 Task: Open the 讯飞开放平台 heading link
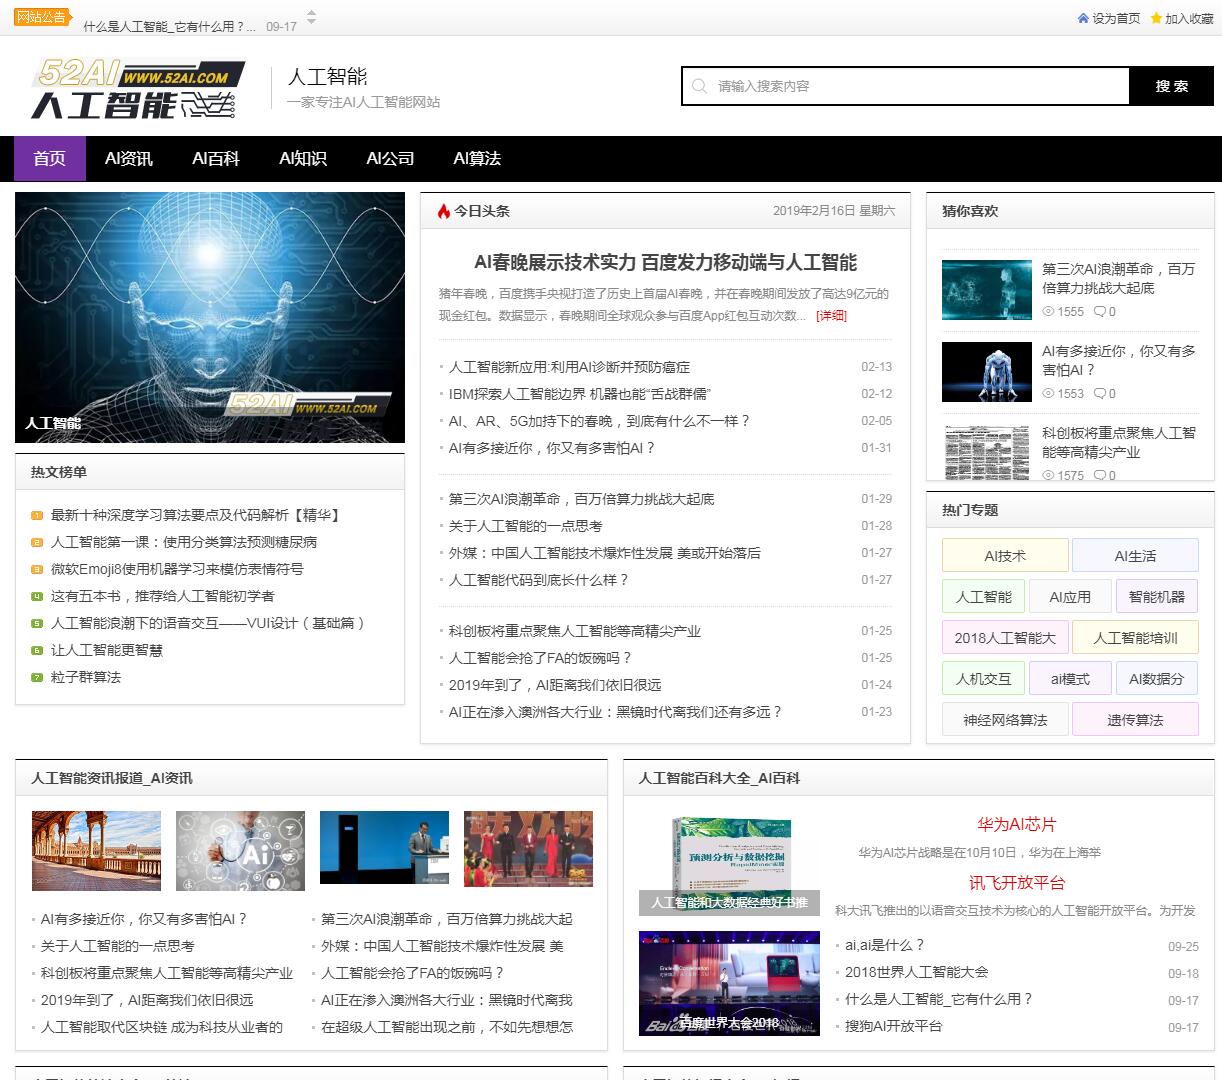coord(1017,883)
